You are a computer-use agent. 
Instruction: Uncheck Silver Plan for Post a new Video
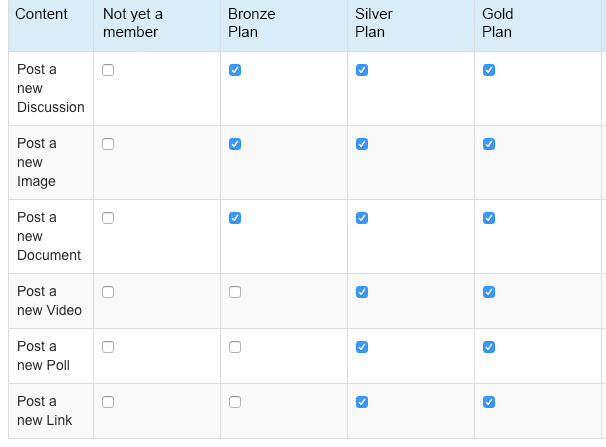pyautogui.click(x=362, y=292)
